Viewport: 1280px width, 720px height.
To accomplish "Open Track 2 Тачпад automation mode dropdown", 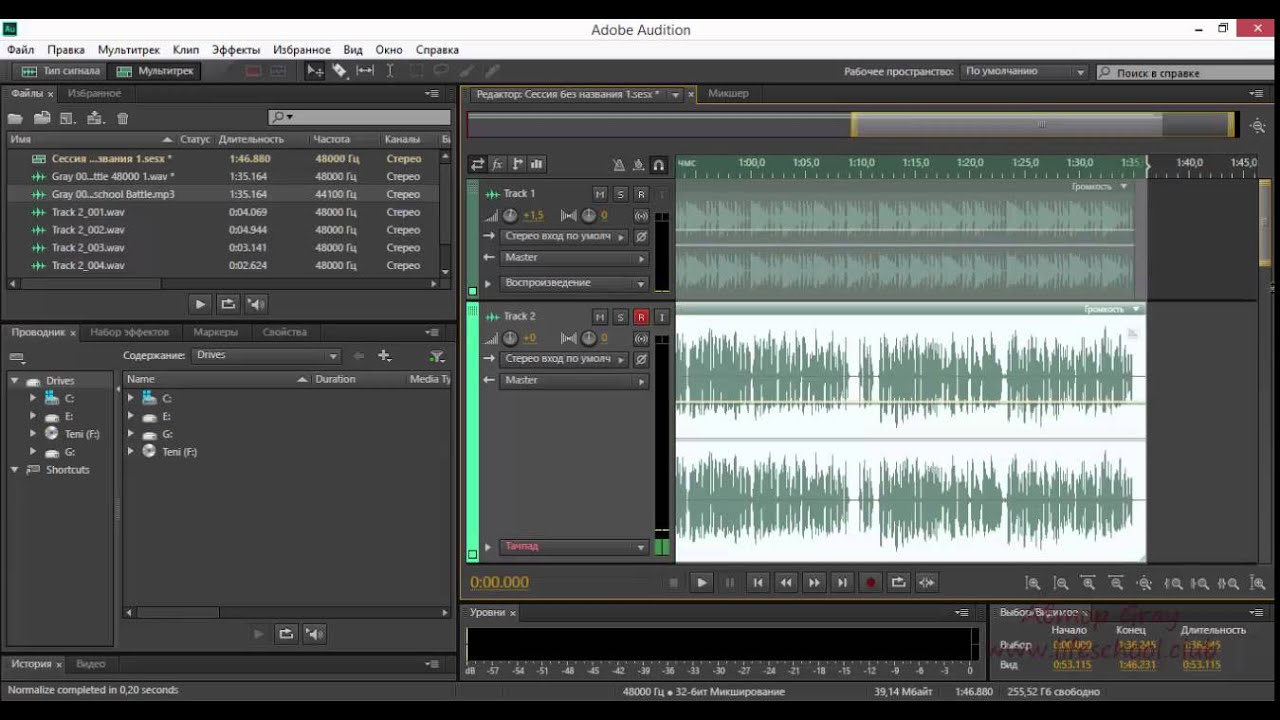I will (574, 547).
